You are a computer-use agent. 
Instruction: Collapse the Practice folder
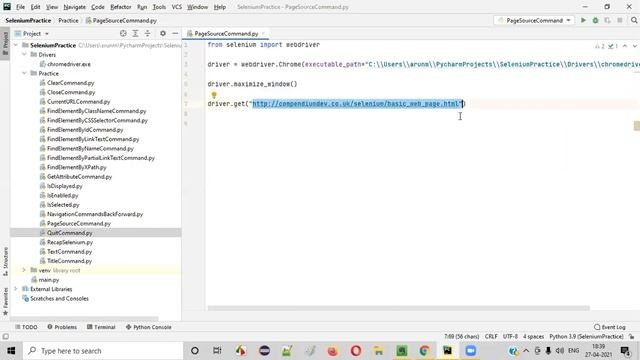(24, 73)
